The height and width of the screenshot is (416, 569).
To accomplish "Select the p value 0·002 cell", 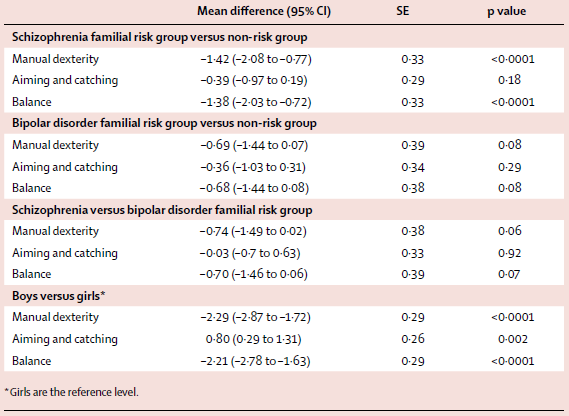I will click(513, 339).
